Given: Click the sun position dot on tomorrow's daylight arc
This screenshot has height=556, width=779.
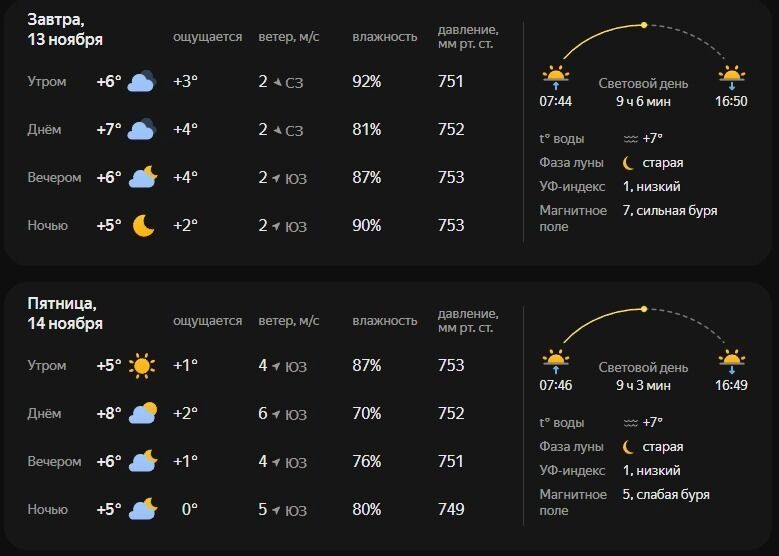Looking at the screenshot, I should 644,25.
